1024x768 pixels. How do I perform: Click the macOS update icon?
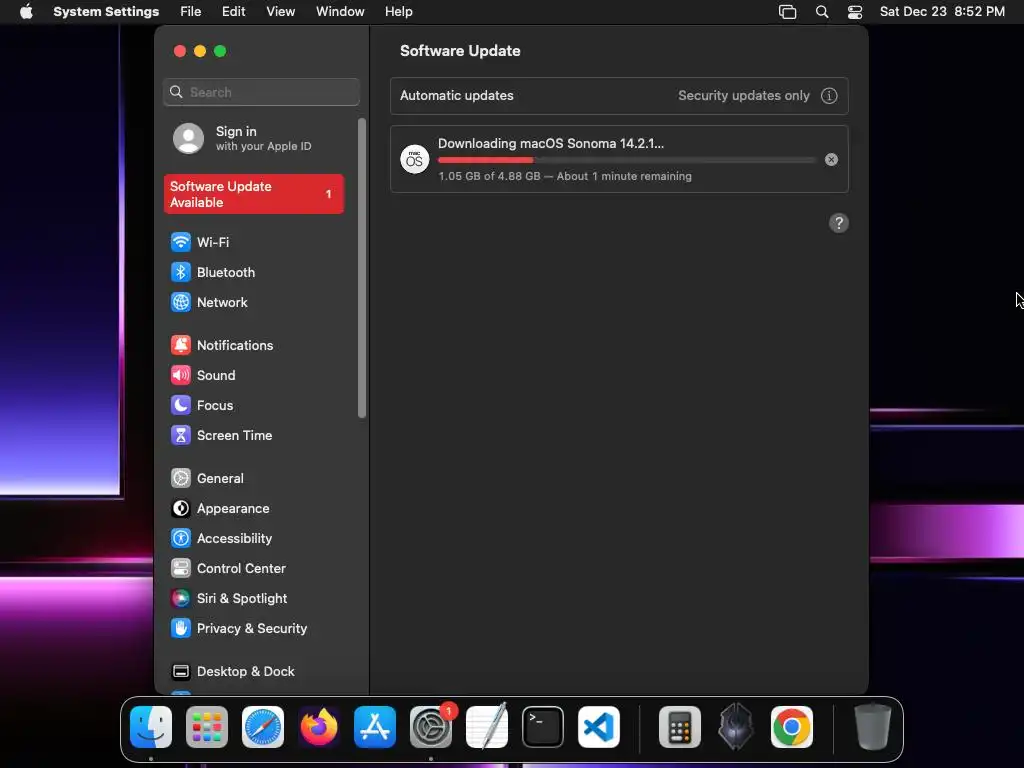click(x=415, y=160)
